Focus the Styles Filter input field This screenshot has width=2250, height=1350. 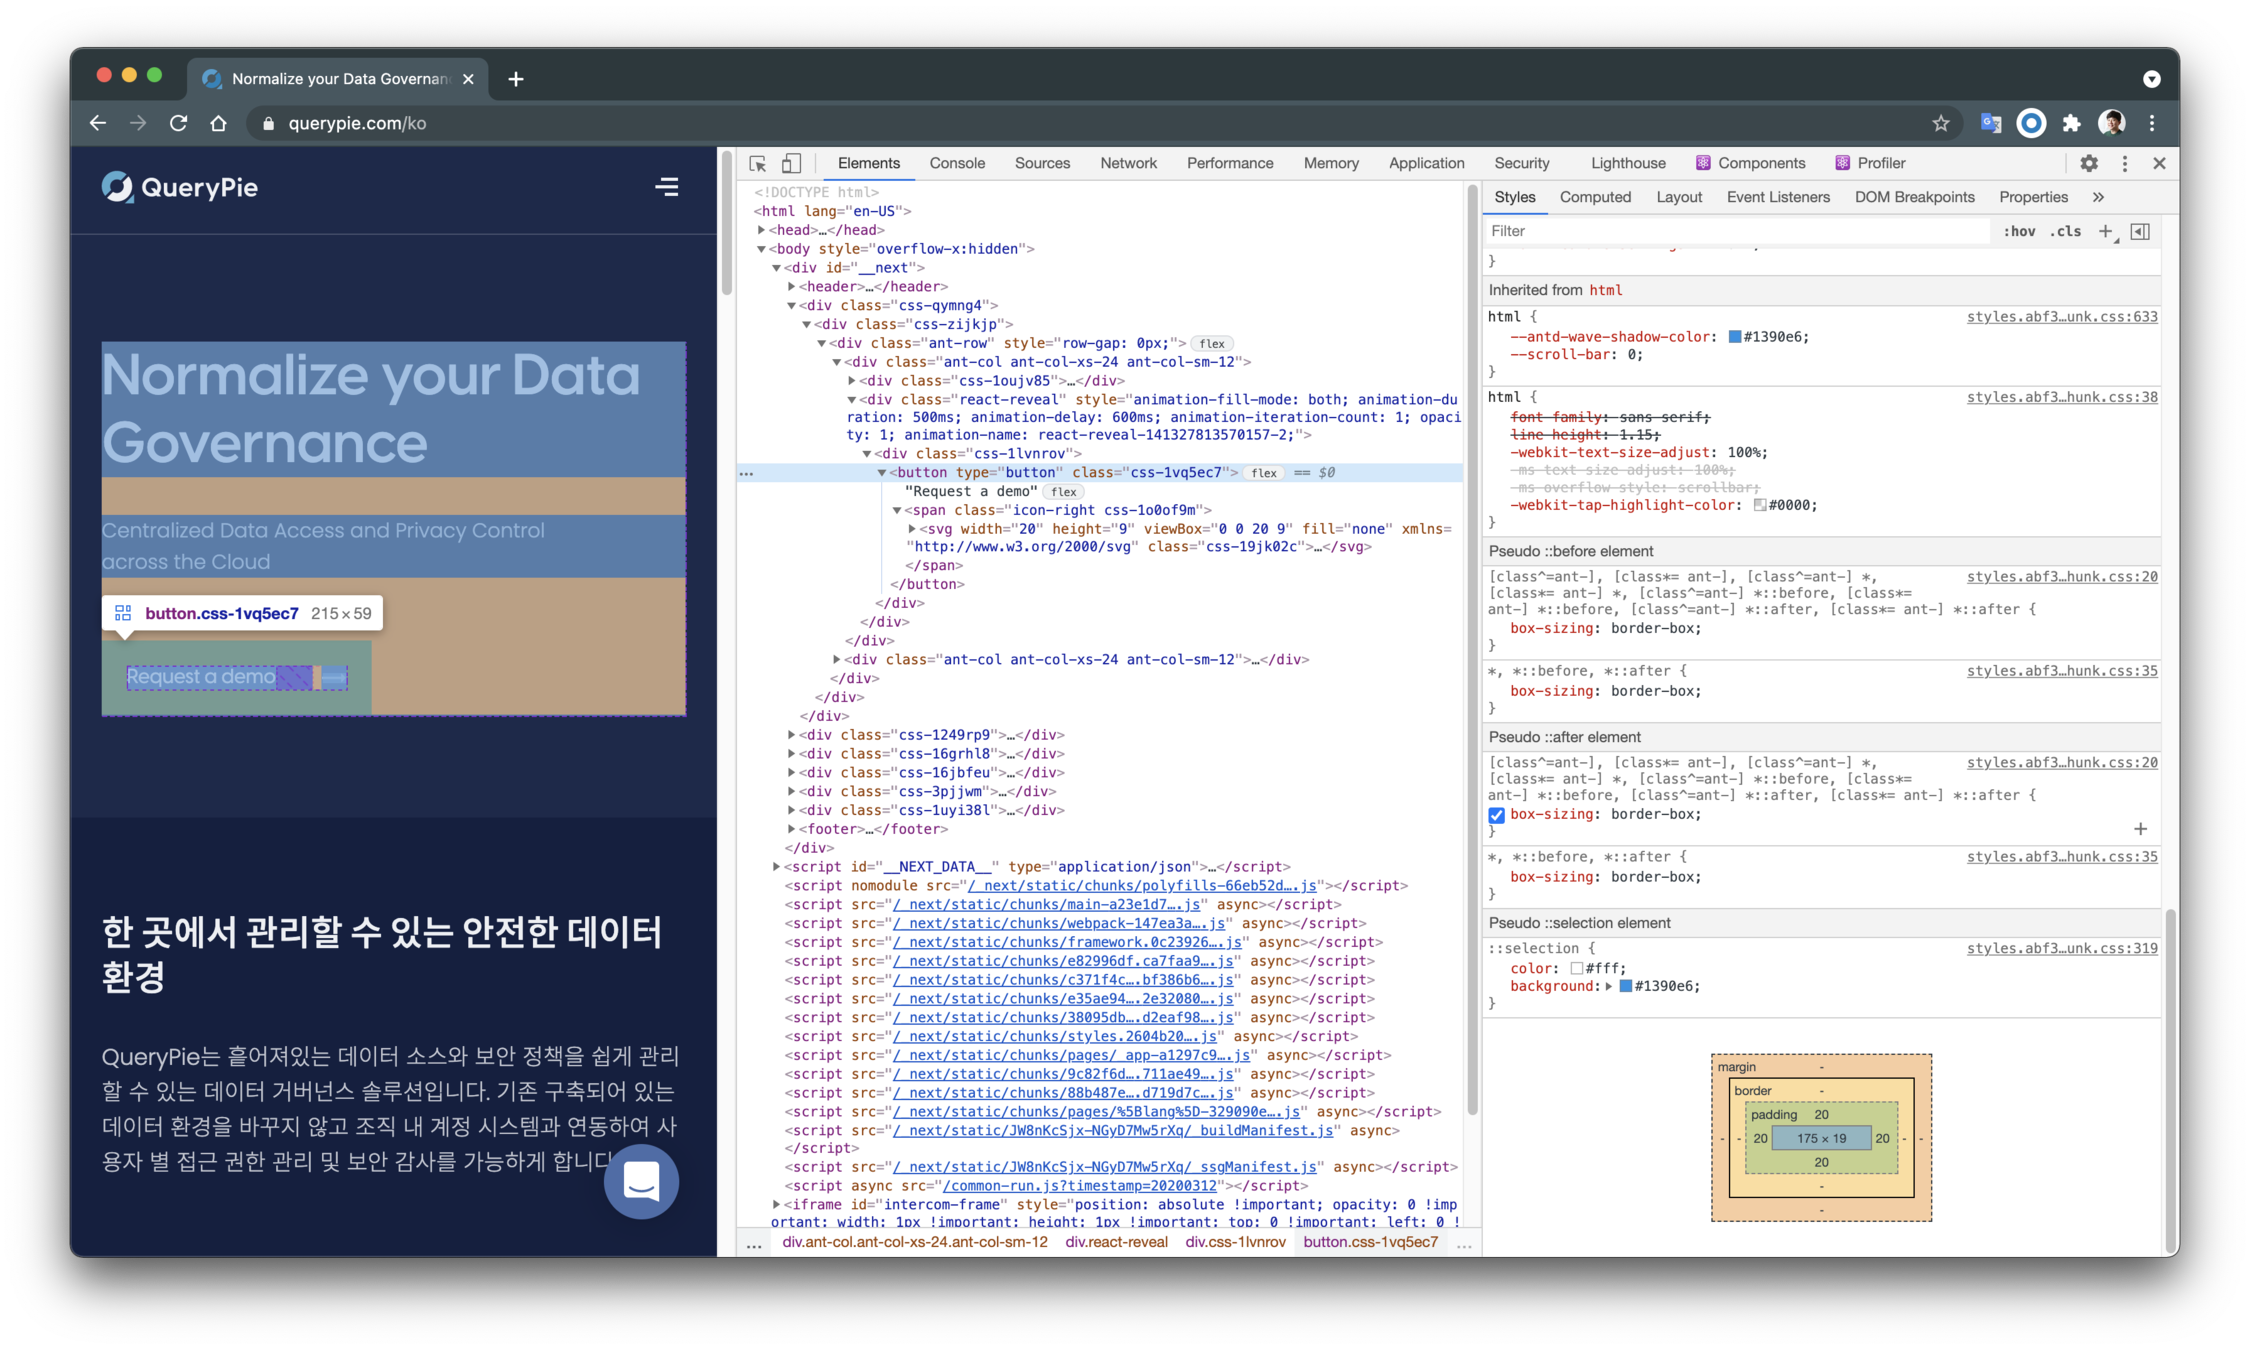[1735, 231]
